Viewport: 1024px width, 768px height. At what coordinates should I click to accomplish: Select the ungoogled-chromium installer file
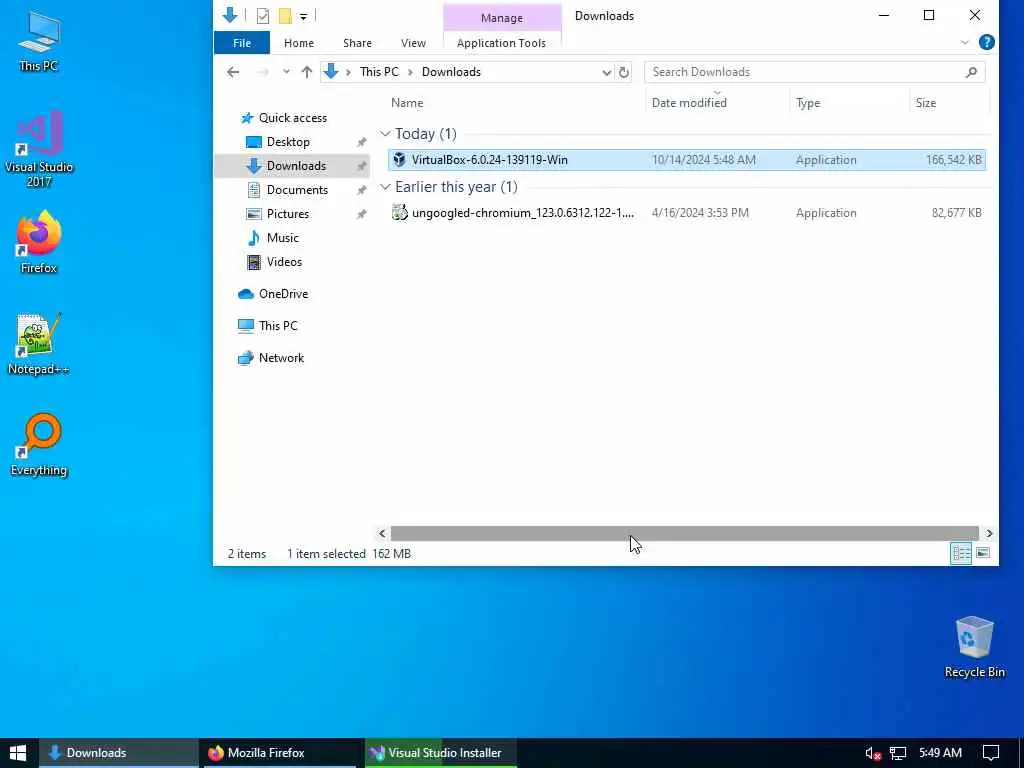pyautogui.click(x=686, y=213)
